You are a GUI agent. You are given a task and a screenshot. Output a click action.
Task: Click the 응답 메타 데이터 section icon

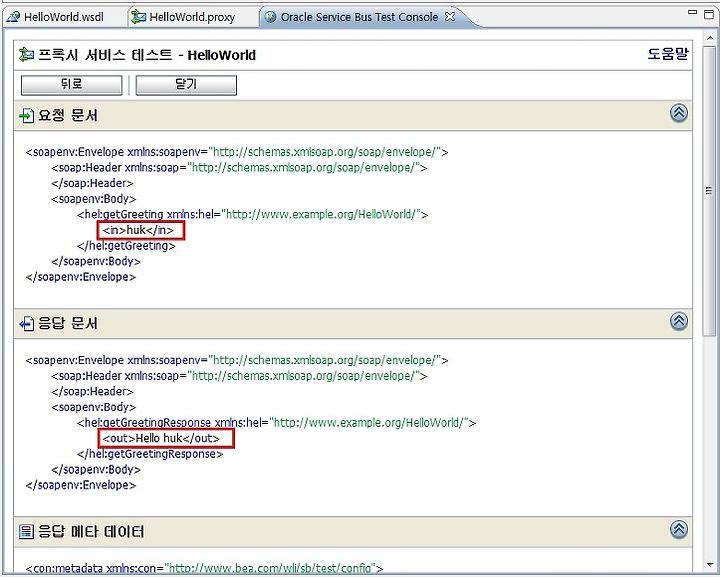[x=27, y=532]
